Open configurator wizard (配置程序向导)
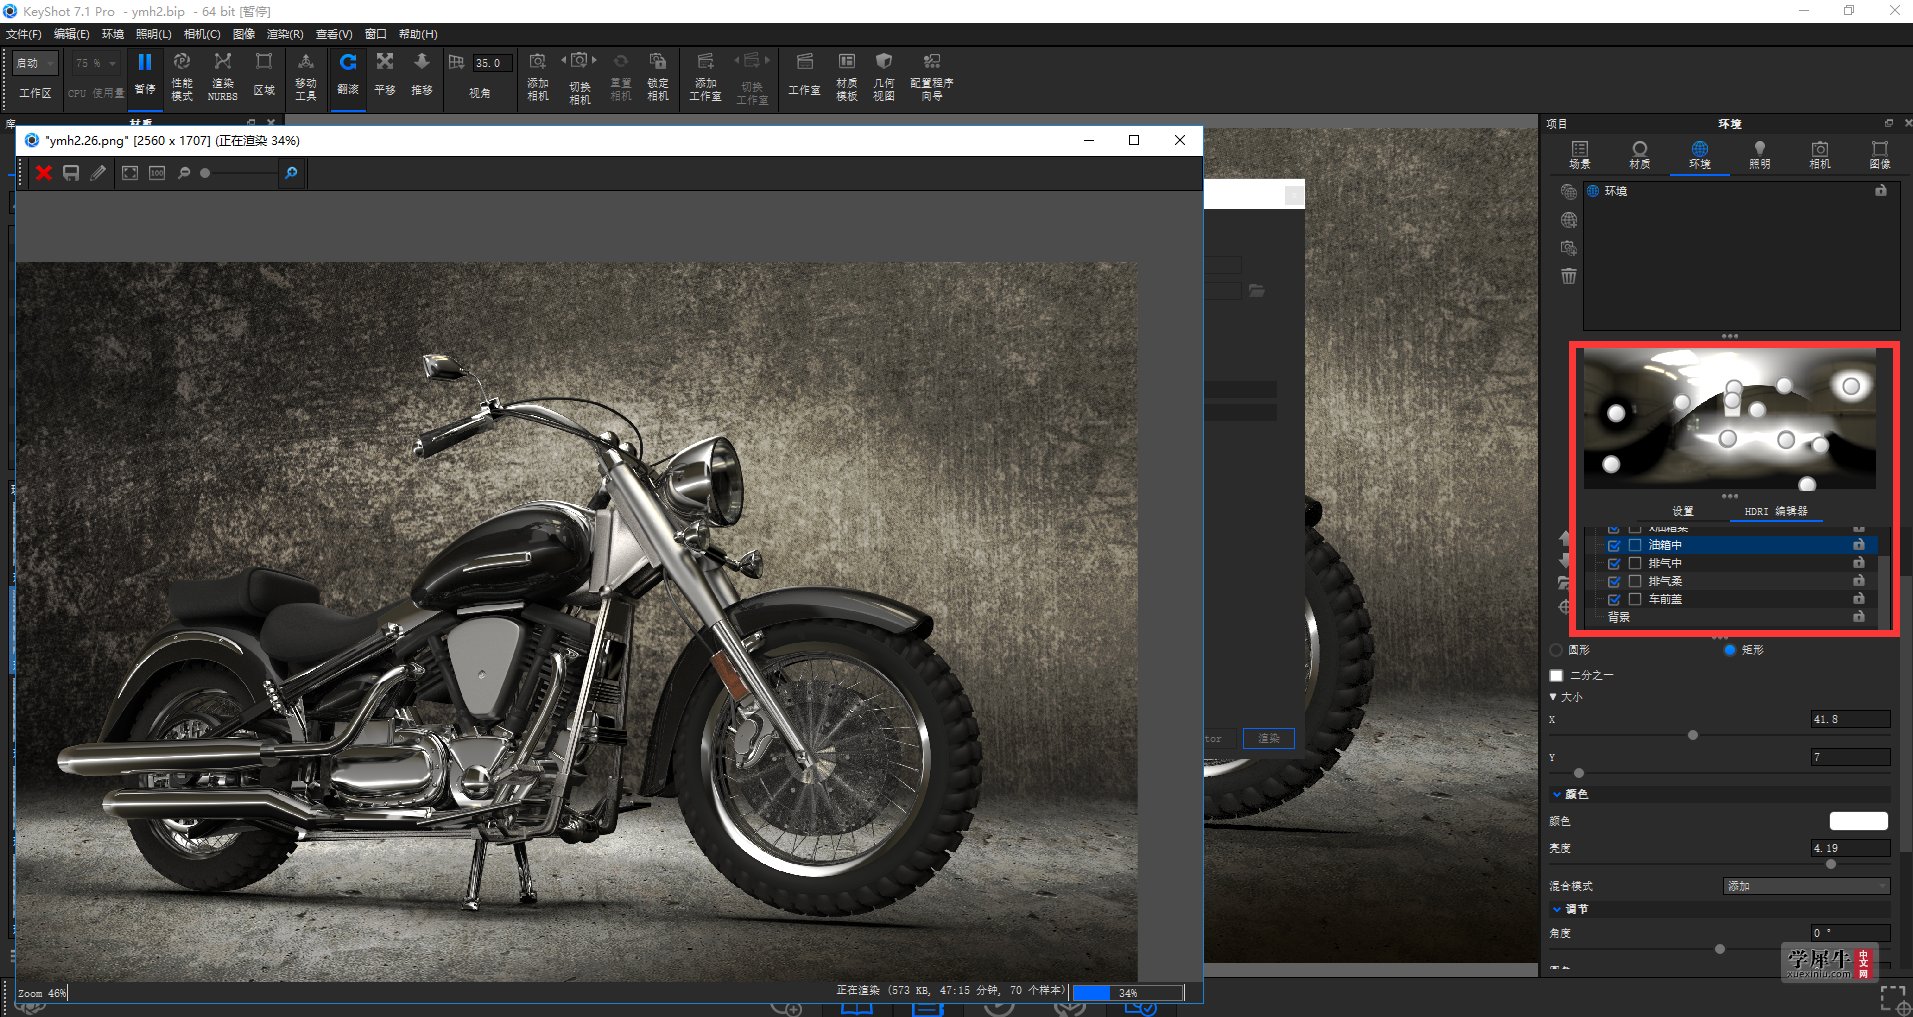Viewport: 1913px width, 1017px height. [932, 77]
